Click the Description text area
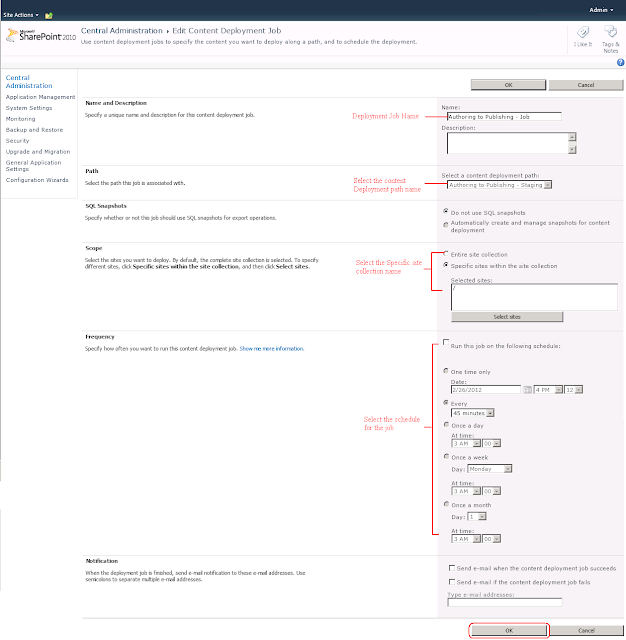 (x=508, y=143)
